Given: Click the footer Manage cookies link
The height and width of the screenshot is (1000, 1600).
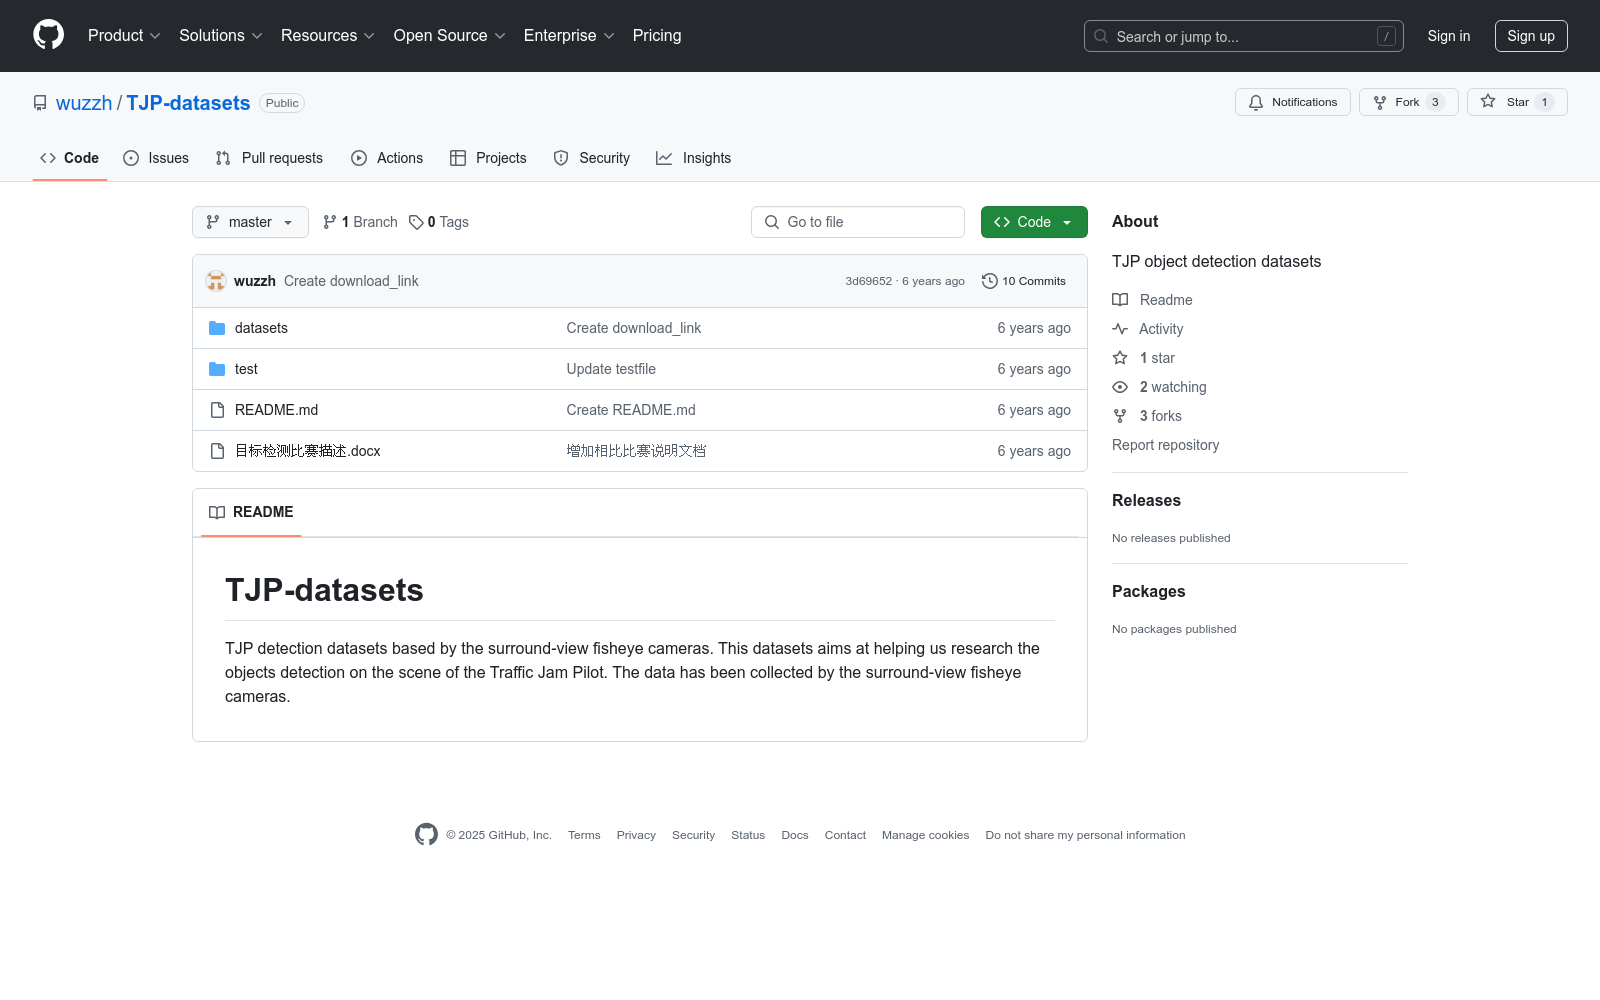Looking at the screenshot, I should (926, 835).
